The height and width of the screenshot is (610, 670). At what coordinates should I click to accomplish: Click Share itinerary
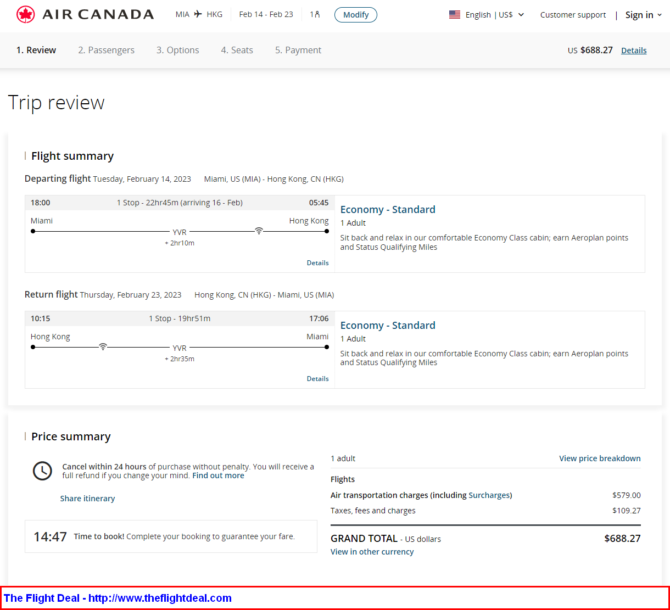[87, 498]
